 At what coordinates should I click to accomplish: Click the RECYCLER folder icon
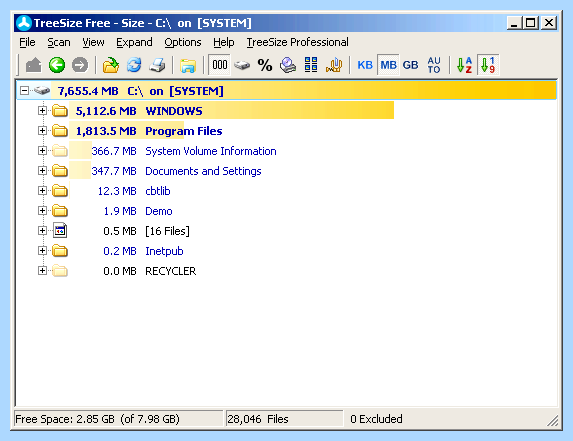(x=60, y=271)
